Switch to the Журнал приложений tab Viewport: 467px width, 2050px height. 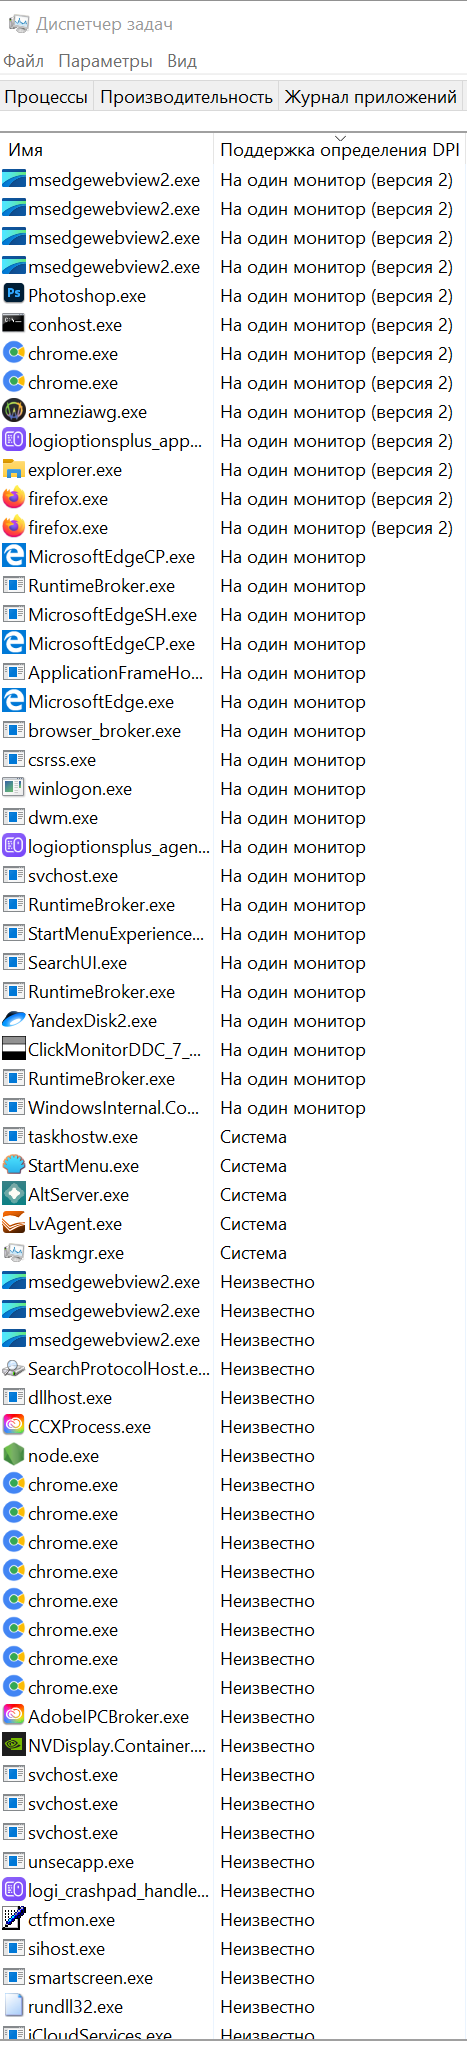(371, 97)
